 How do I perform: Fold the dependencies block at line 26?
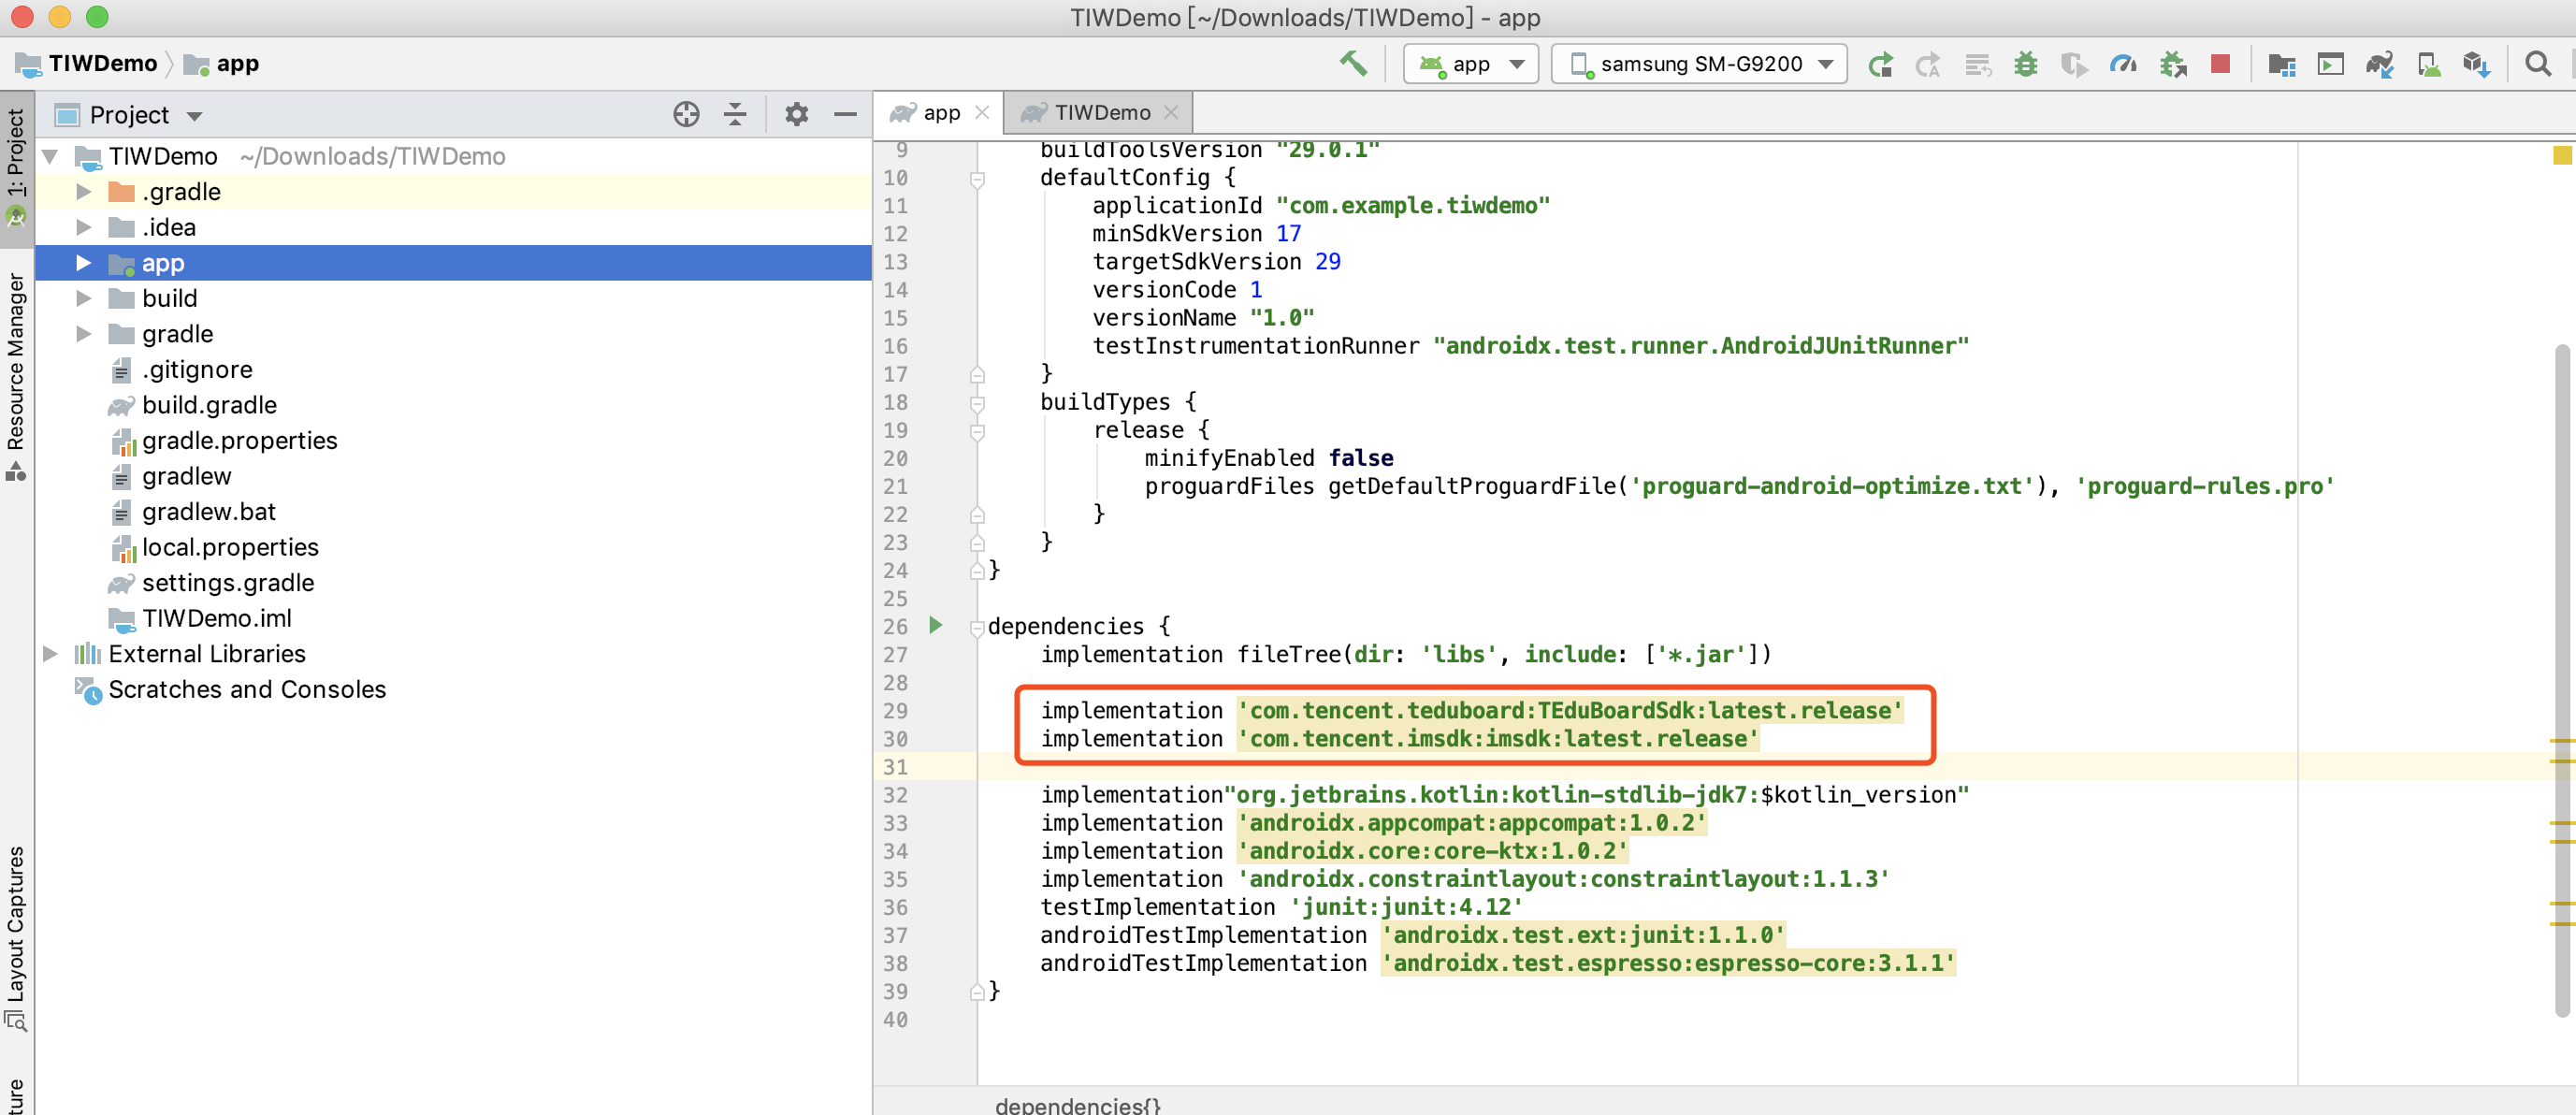click(977, 627)
